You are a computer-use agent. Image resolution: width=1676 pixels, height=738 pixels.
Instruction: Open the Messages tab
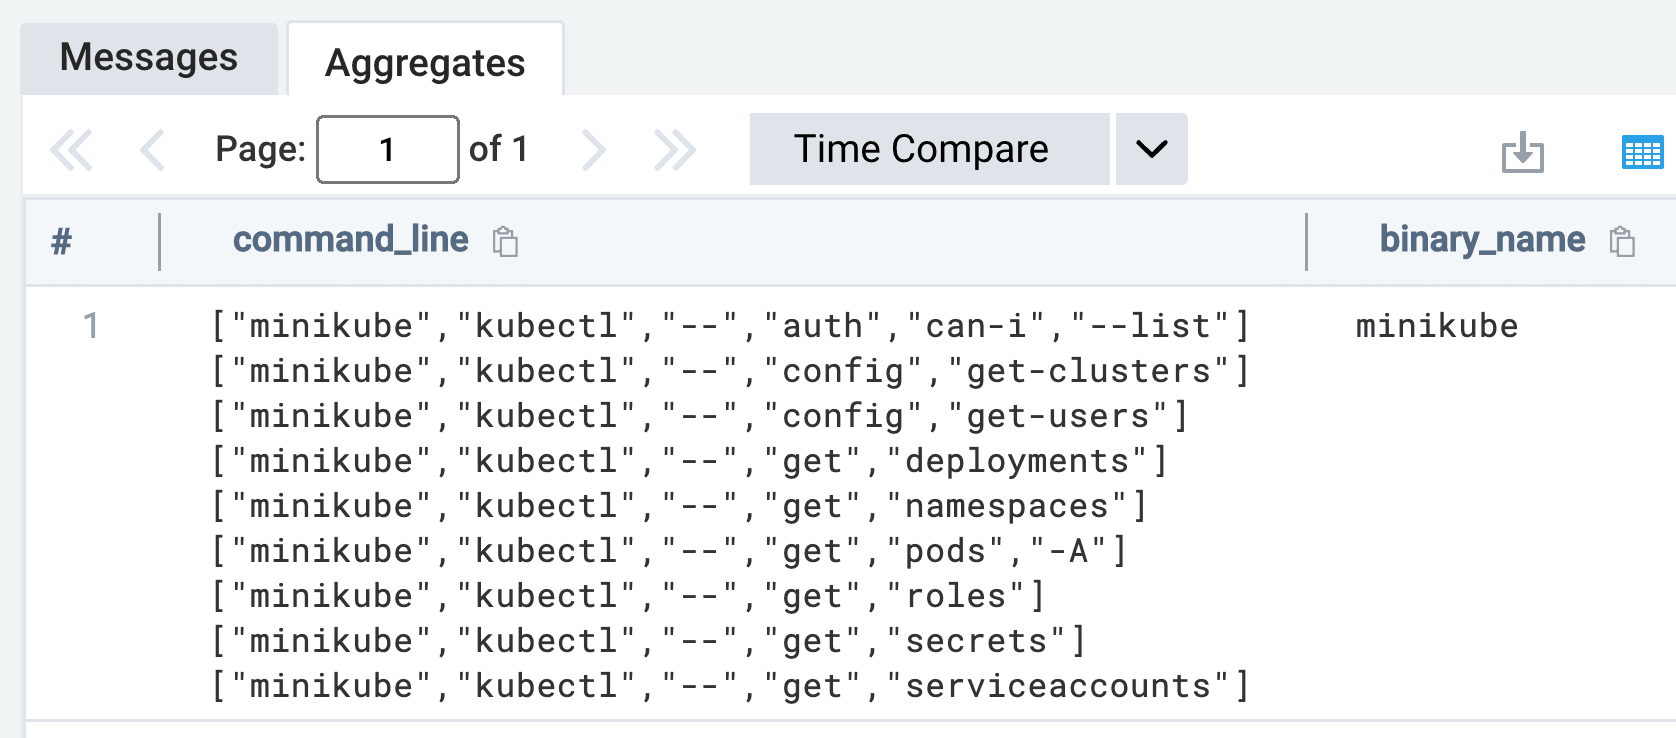(x=149, y=58)
